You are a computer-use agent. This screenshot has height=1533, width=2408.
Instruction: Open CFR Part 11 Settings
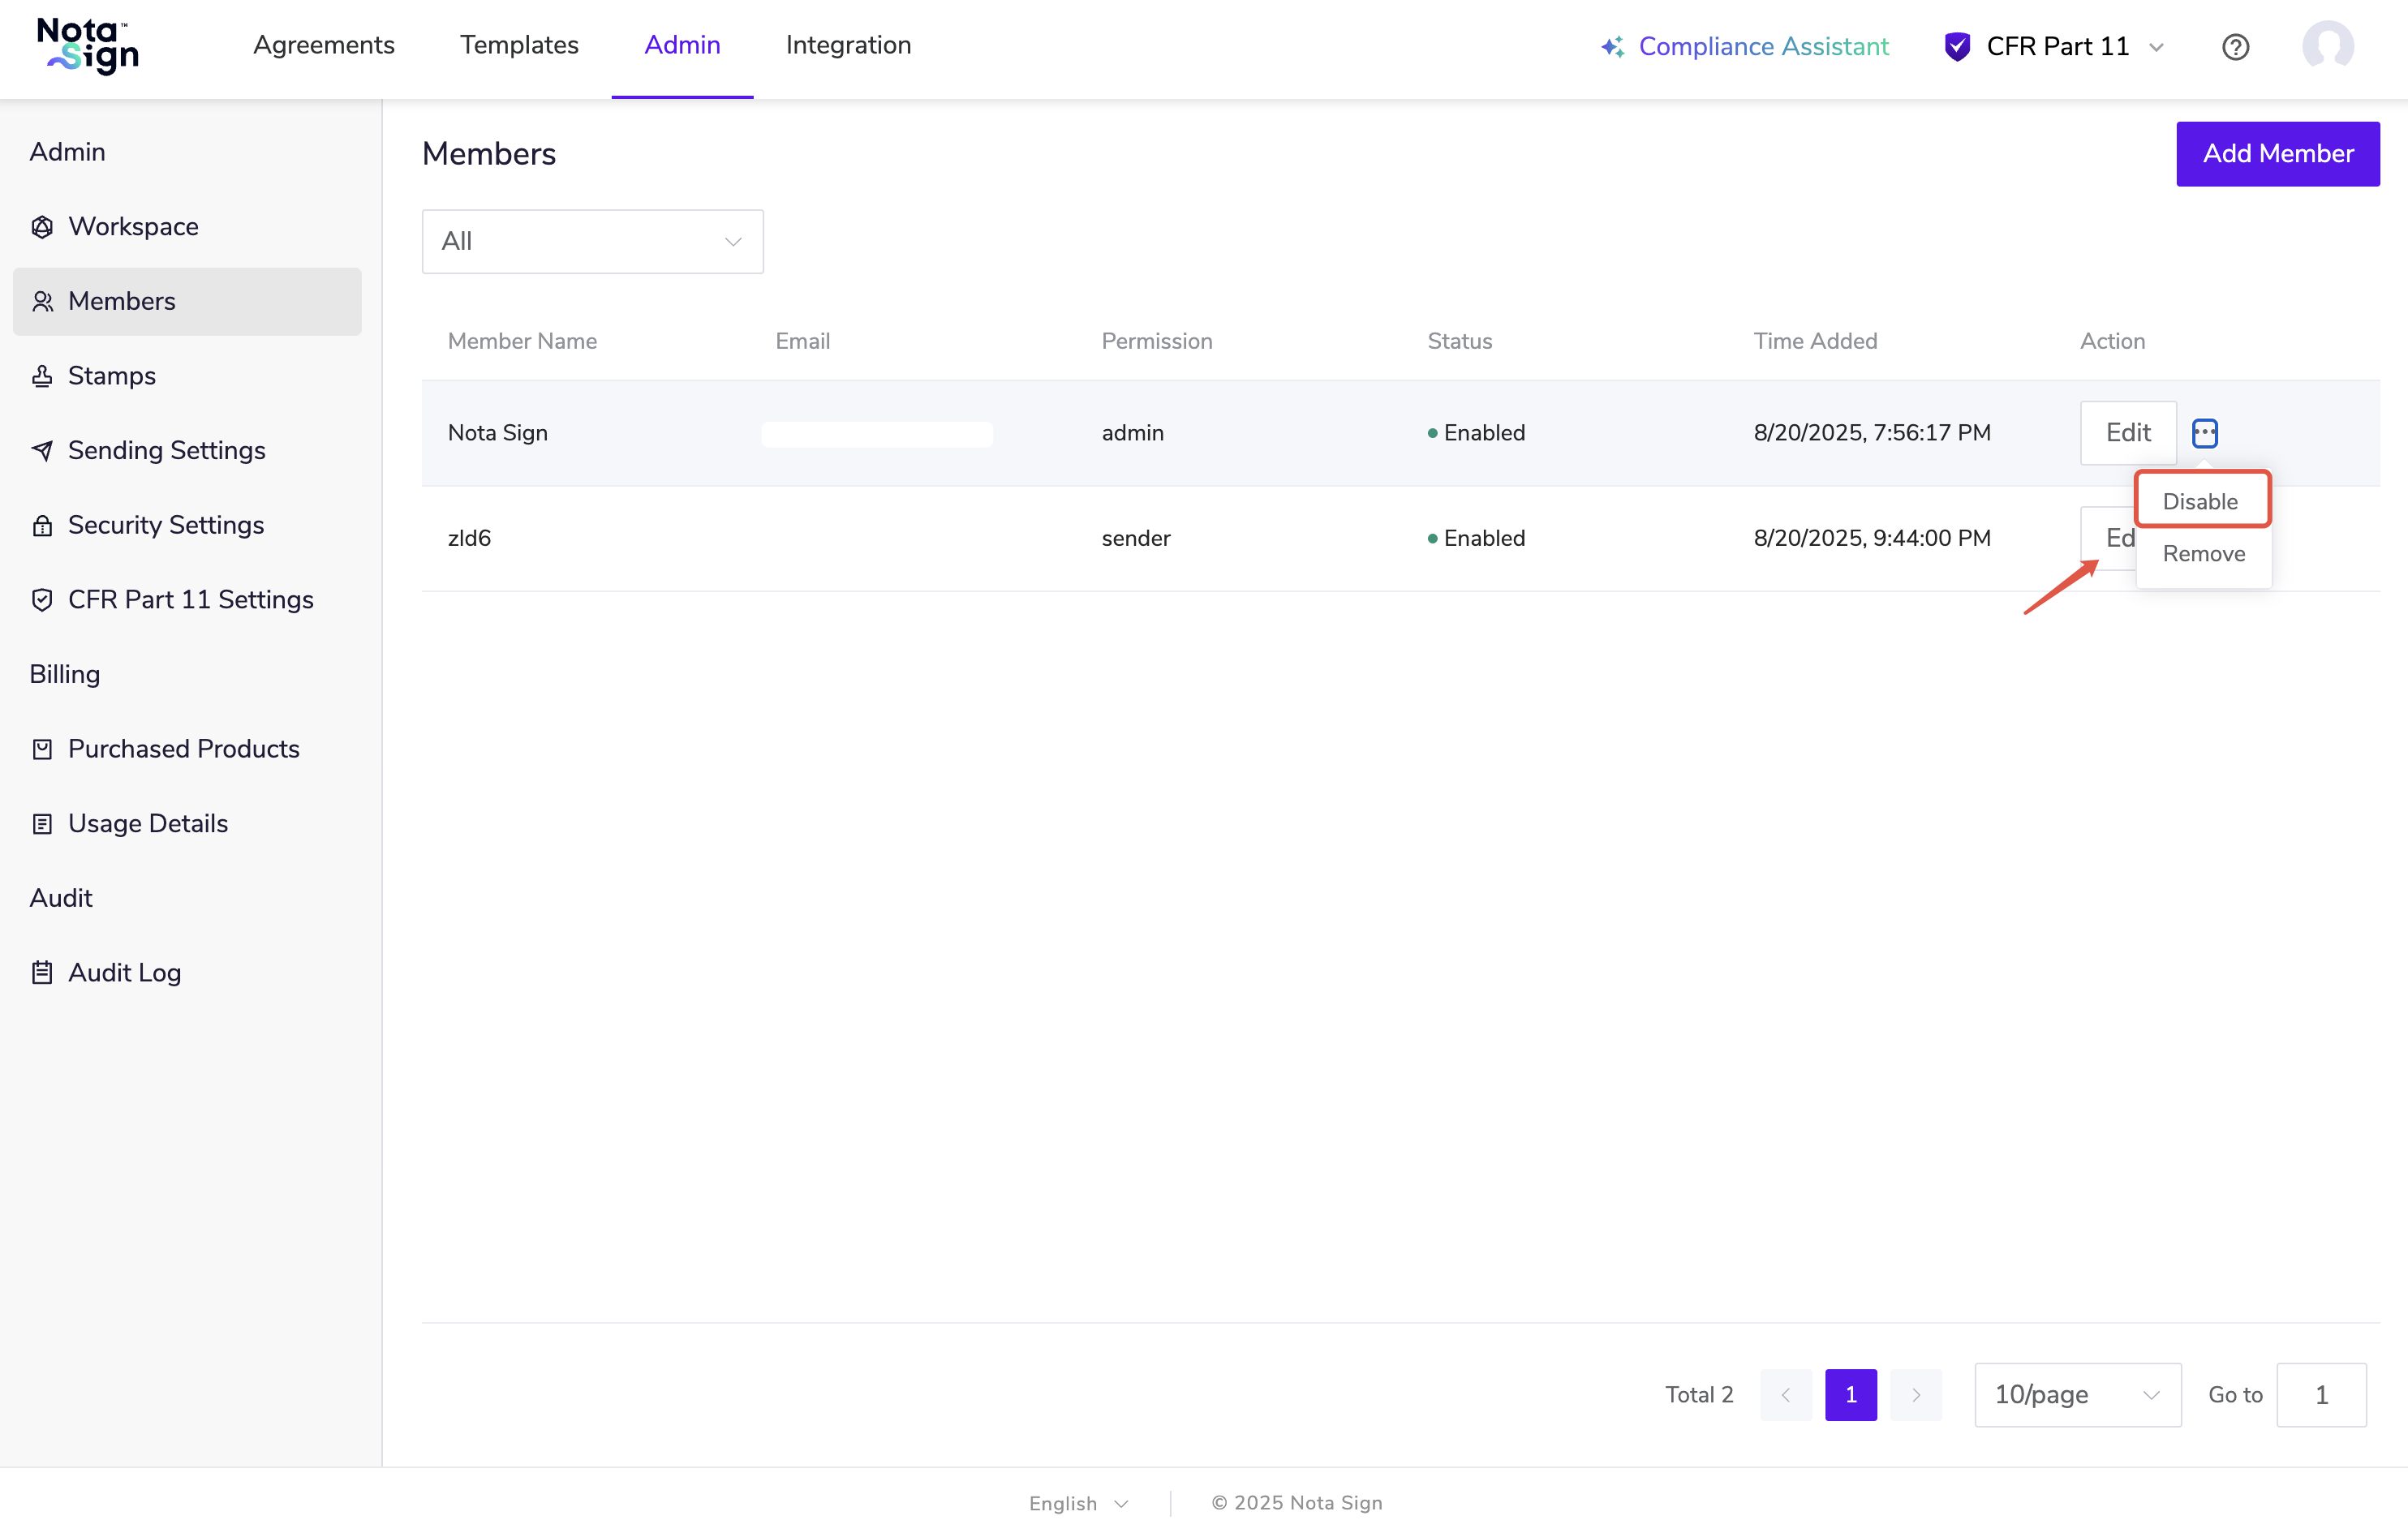(190, 600)
